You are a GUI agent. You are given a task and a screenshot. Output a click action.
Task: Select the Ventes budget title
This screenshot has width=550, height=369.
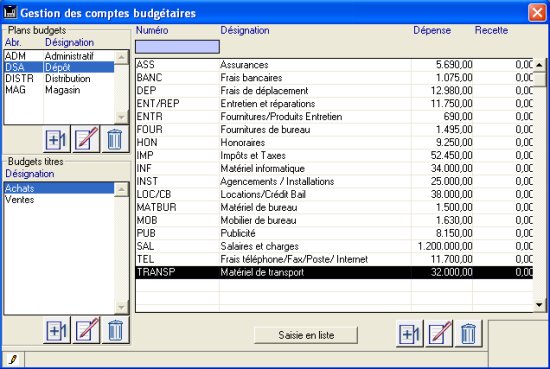point(59,200)
